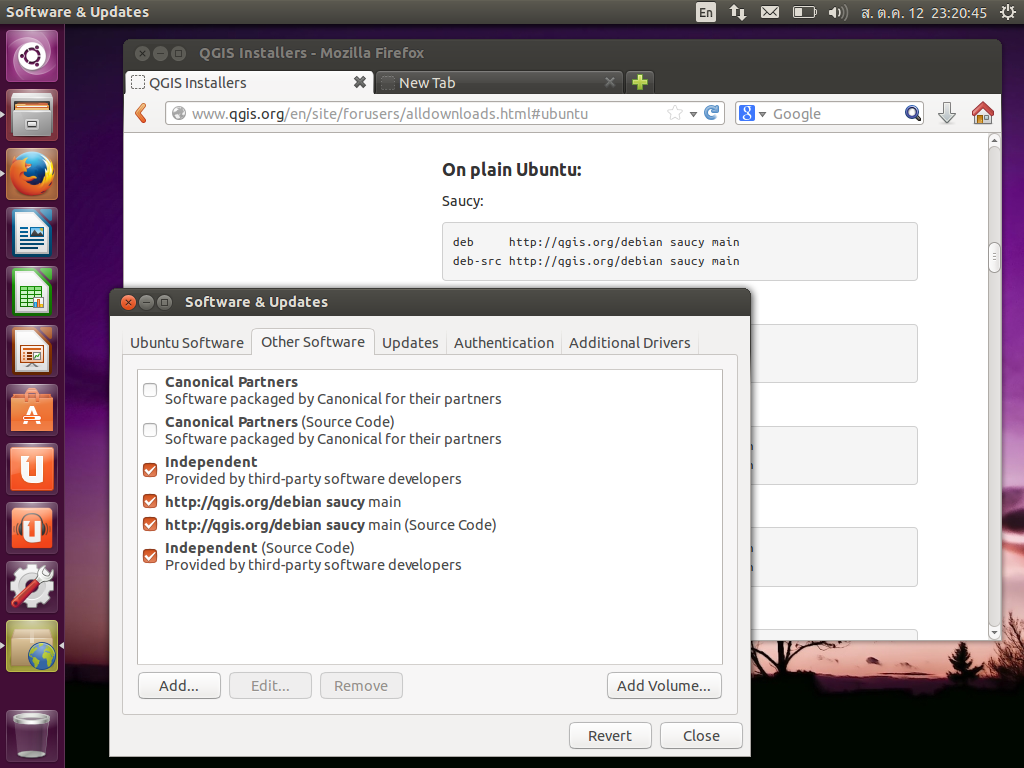The image size is (1024, 768).
Task: Open the system session gear menu
Action: [x=1008, y=12]
